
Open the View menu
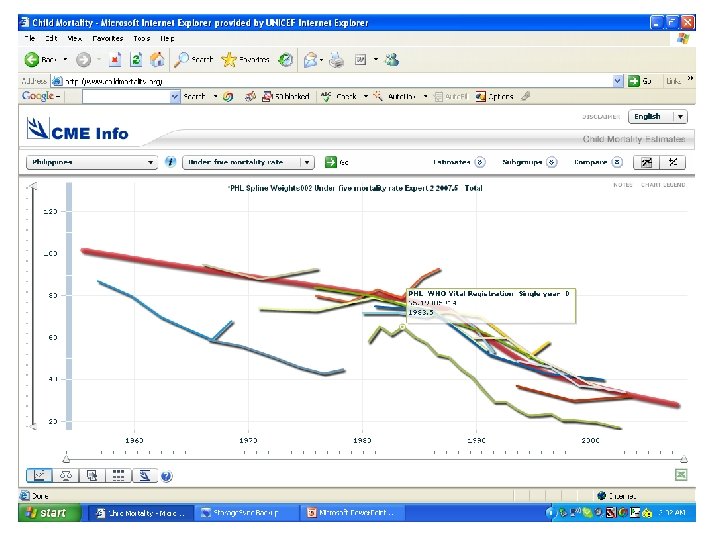coord(74,39)
